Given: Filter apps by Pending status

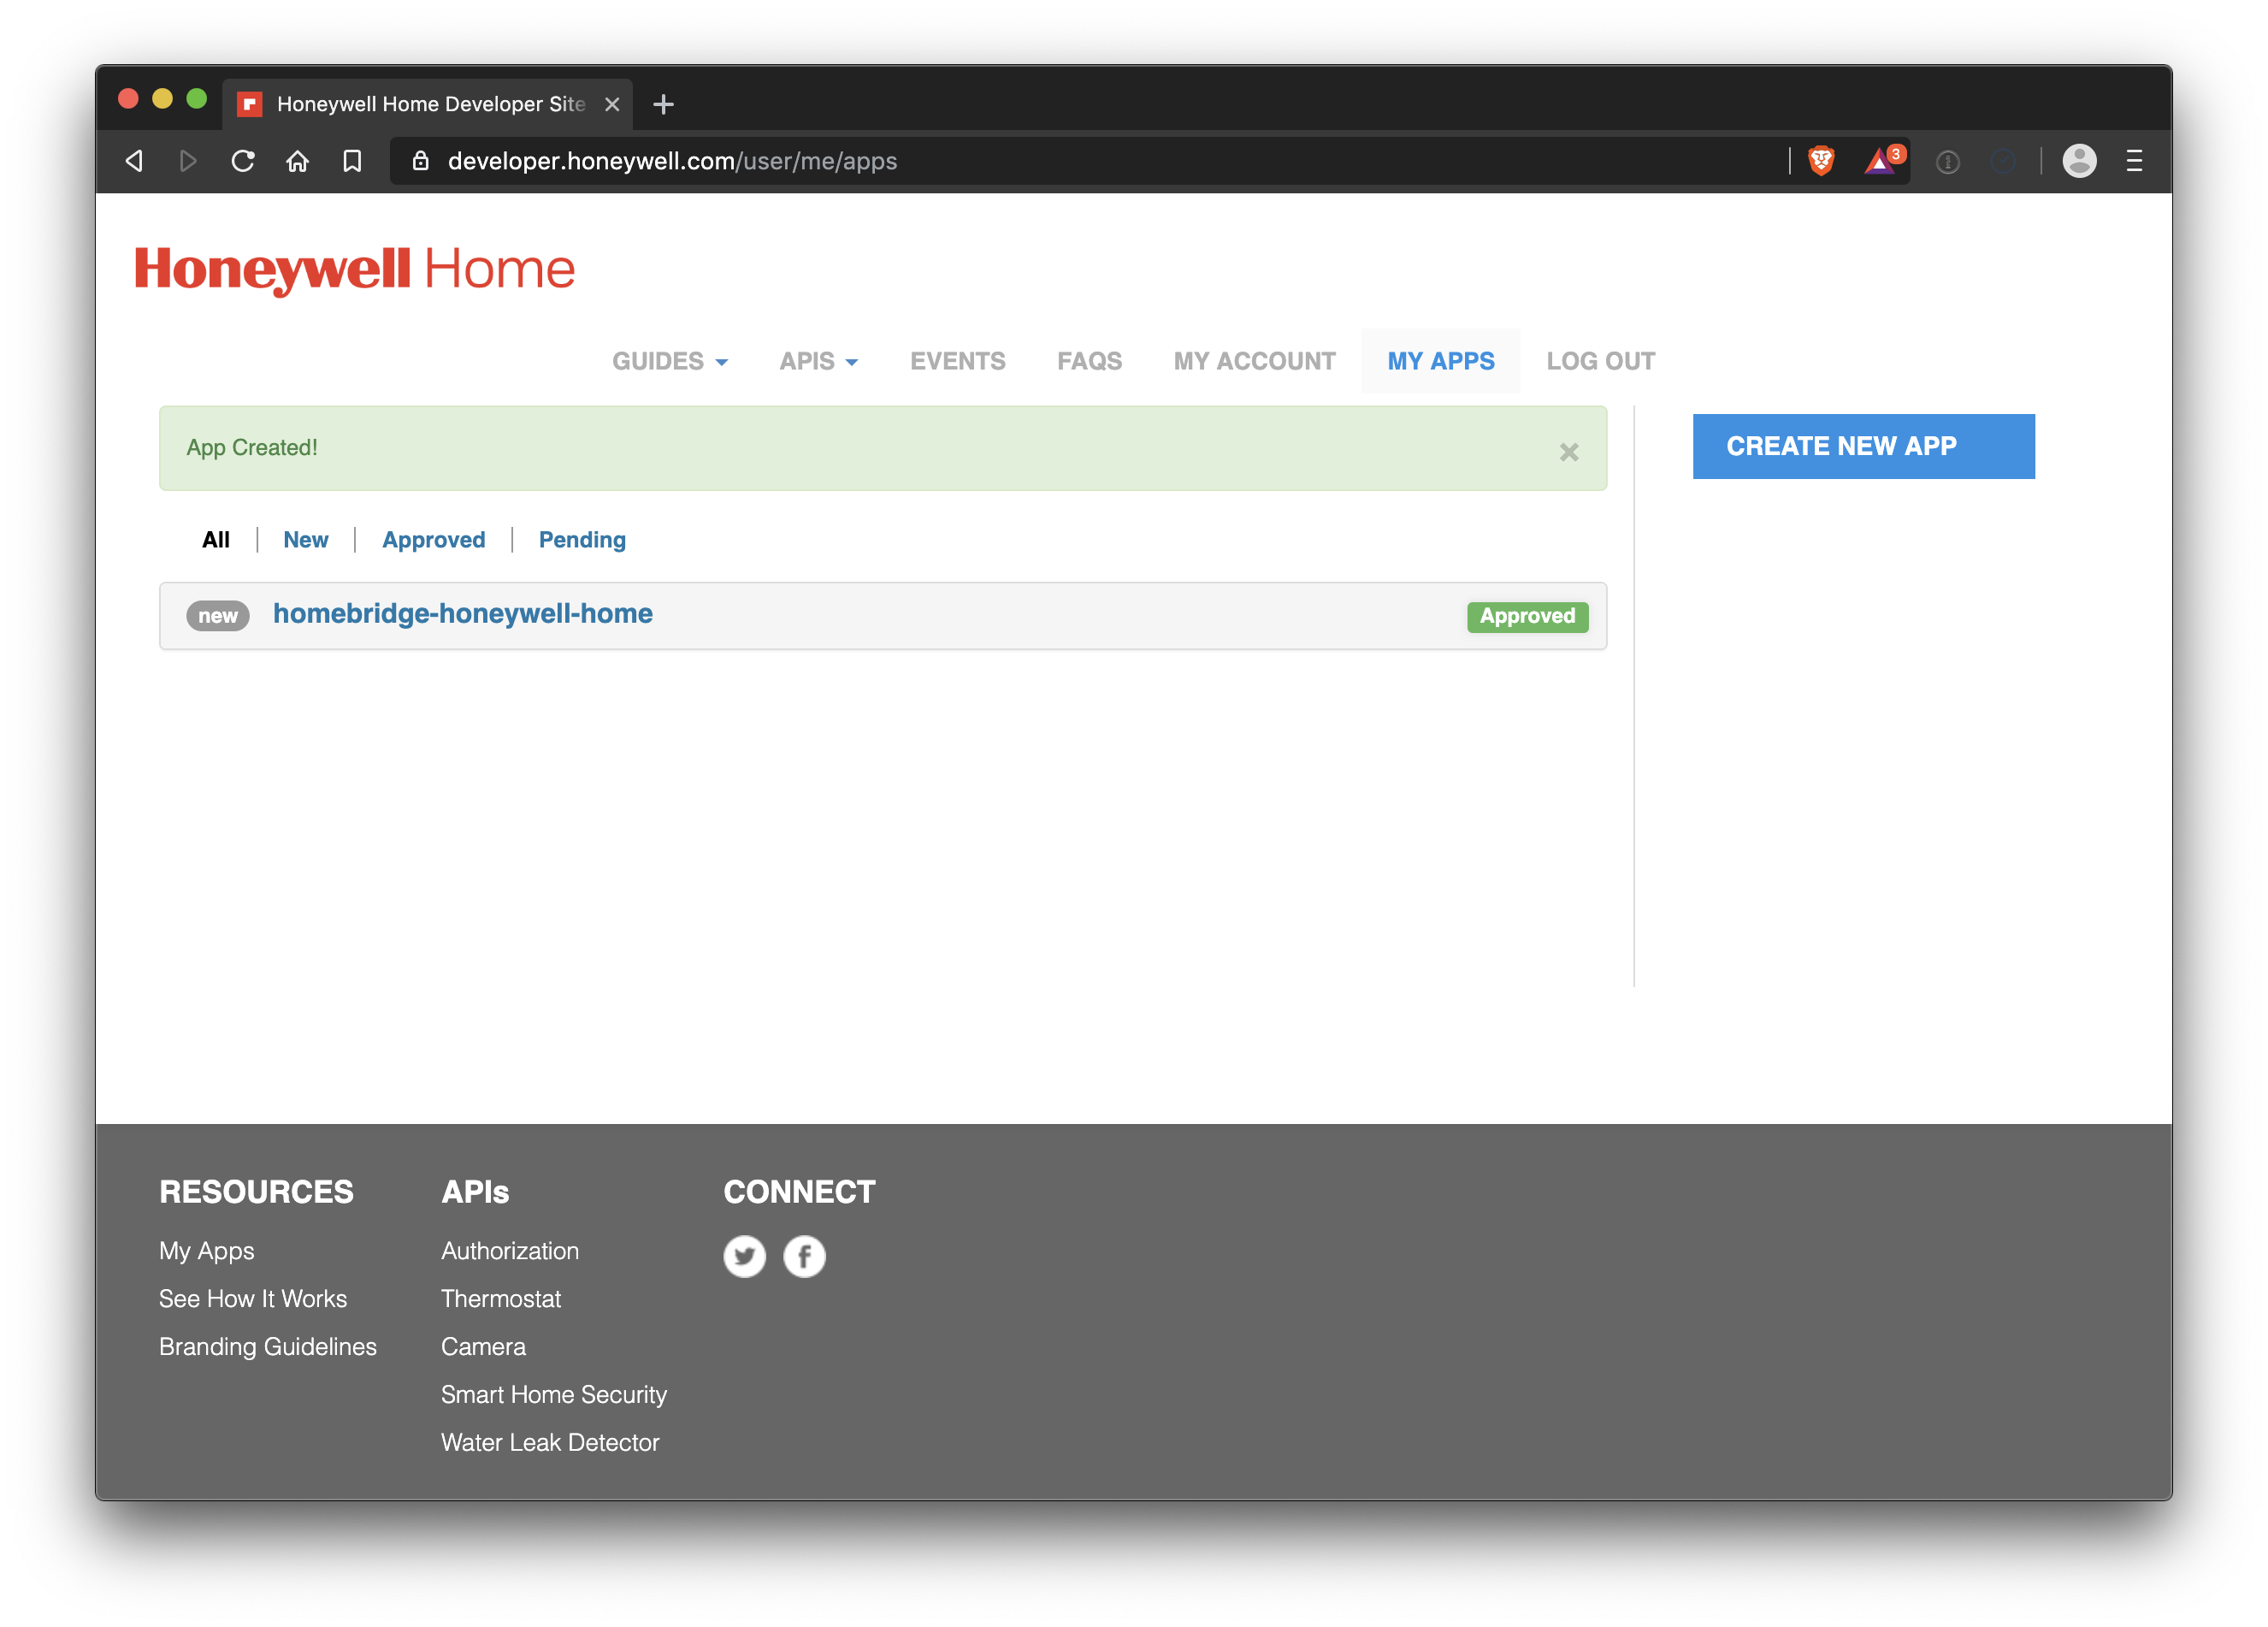Looking at the screenshot, I should click(x=582, y=540).
